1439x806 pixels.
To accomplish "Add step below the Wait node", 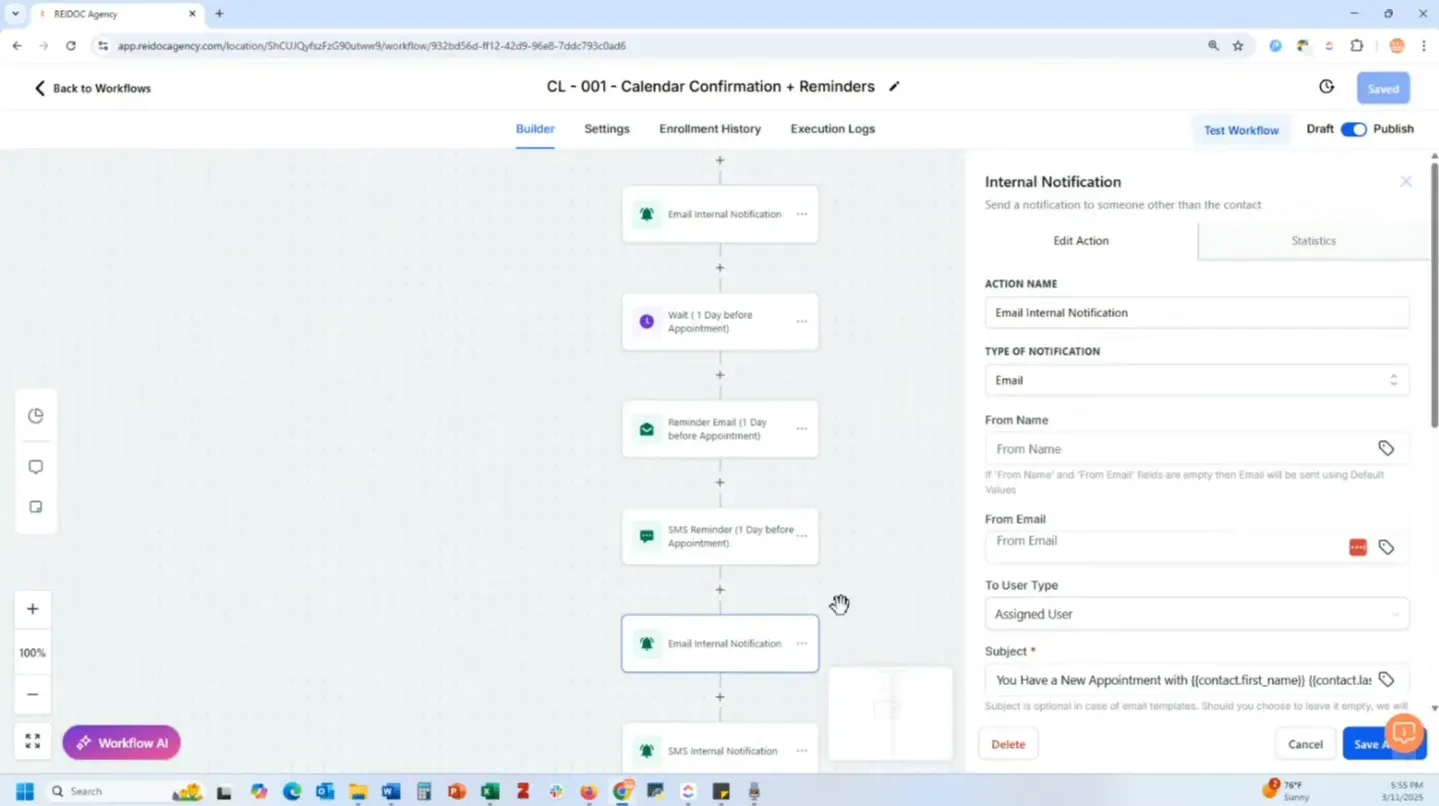I will point(719,375).
